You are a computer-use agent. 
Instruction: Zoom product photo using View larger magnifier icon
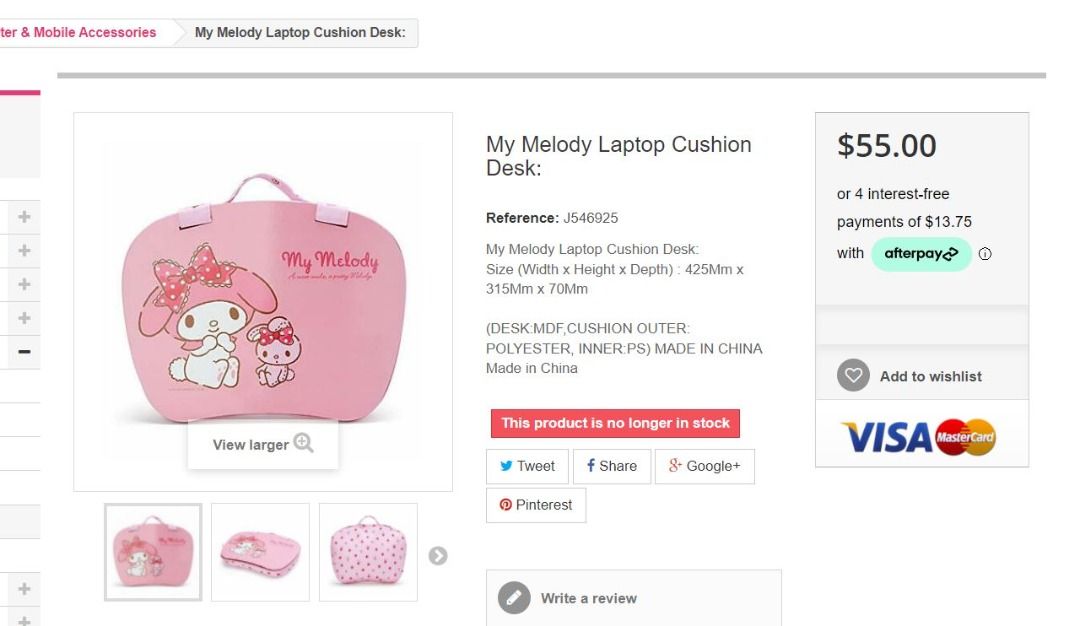click(302, 443)
